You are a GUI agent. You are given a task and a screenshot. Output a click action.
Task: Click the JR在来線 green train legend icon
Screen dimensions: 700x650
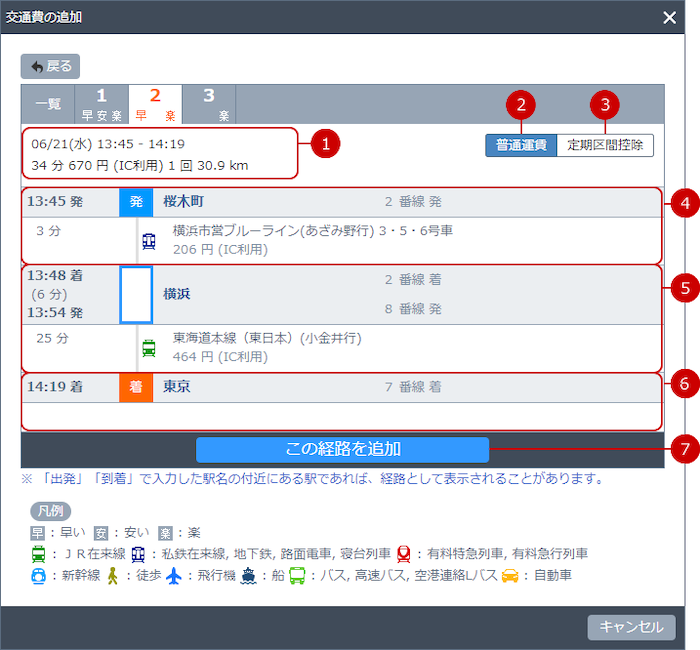[38, 554]
